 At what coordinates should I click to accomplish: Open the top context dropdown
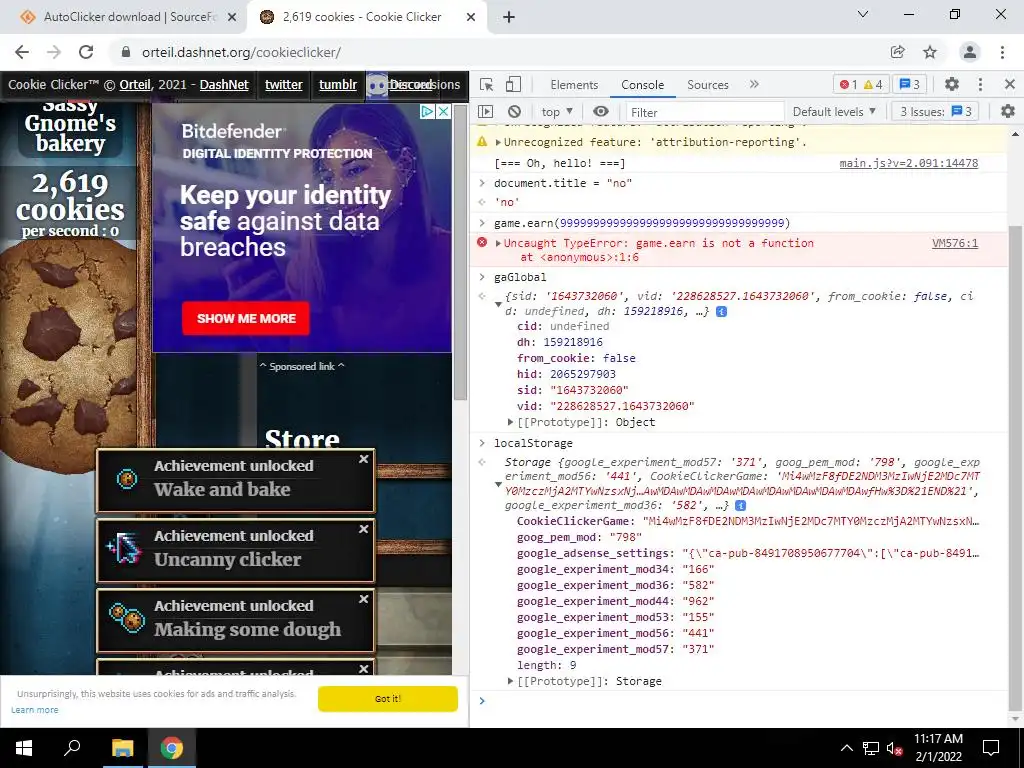click(557, 112)
